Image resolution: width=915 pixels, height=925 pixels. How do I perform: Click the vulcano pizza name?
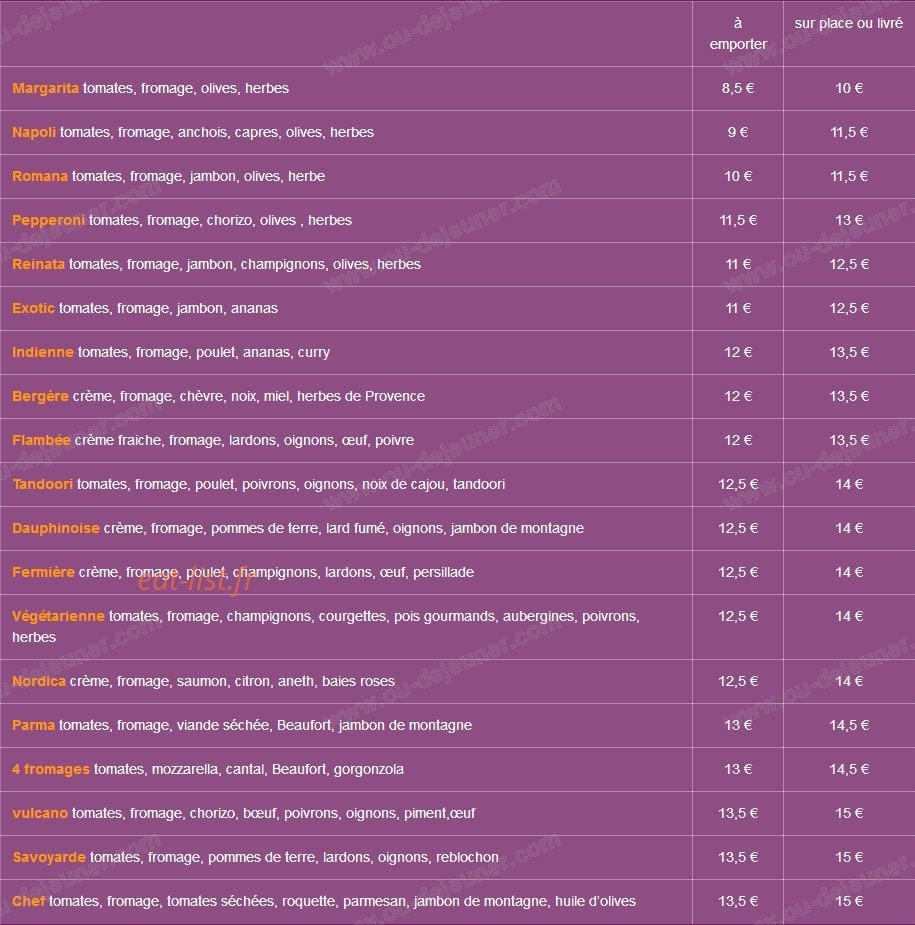click(40, 814)
